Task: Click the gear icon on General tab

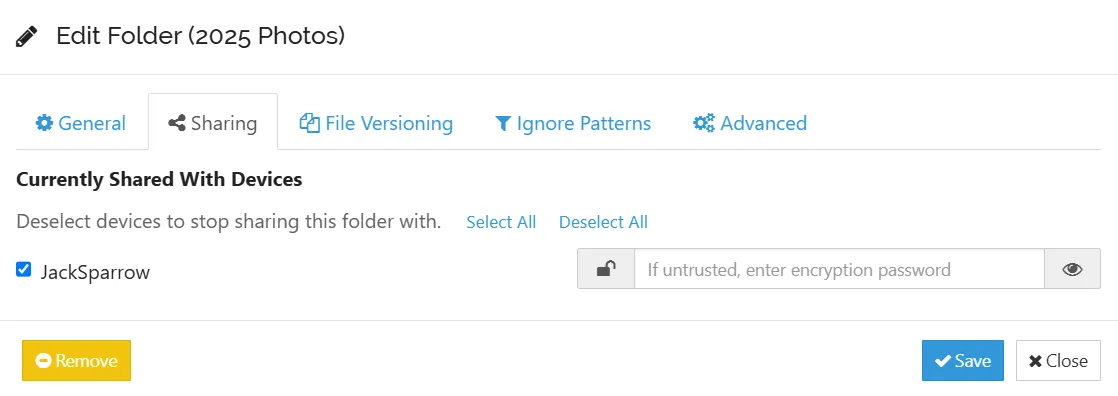Action: 44,123
